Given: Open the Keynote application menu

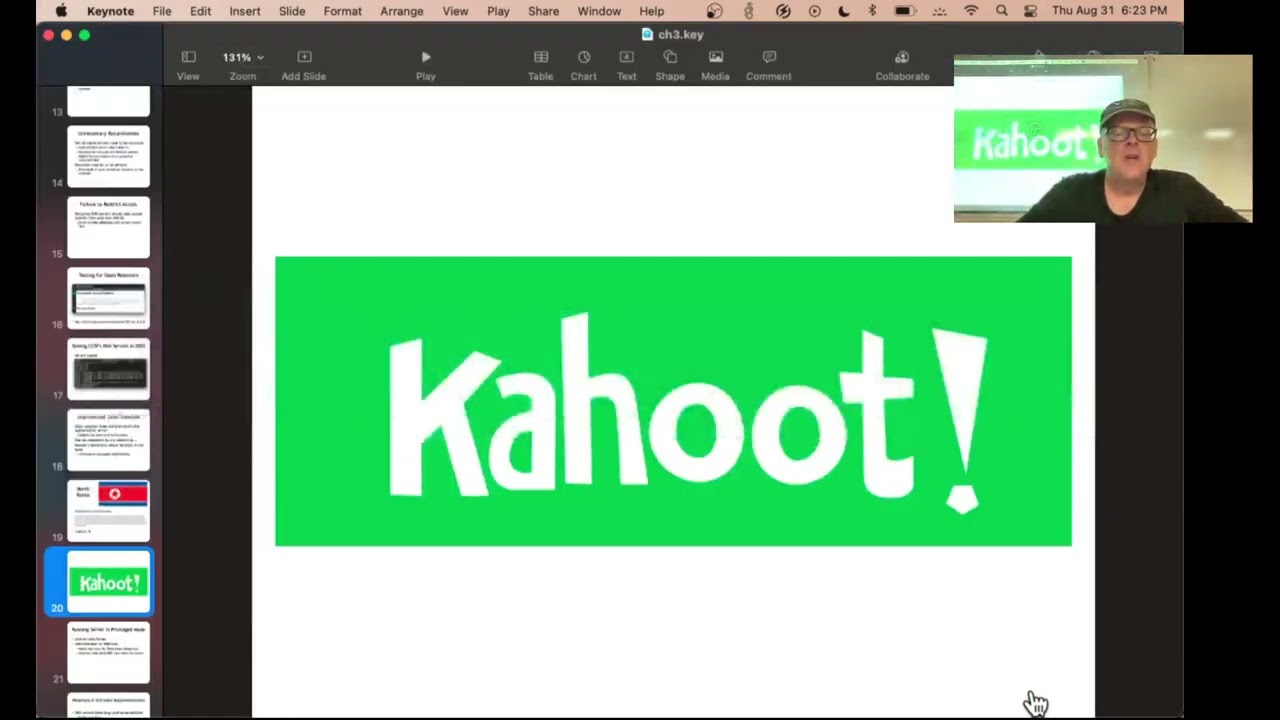Looking at the screenshot, I should pos(110,11).
